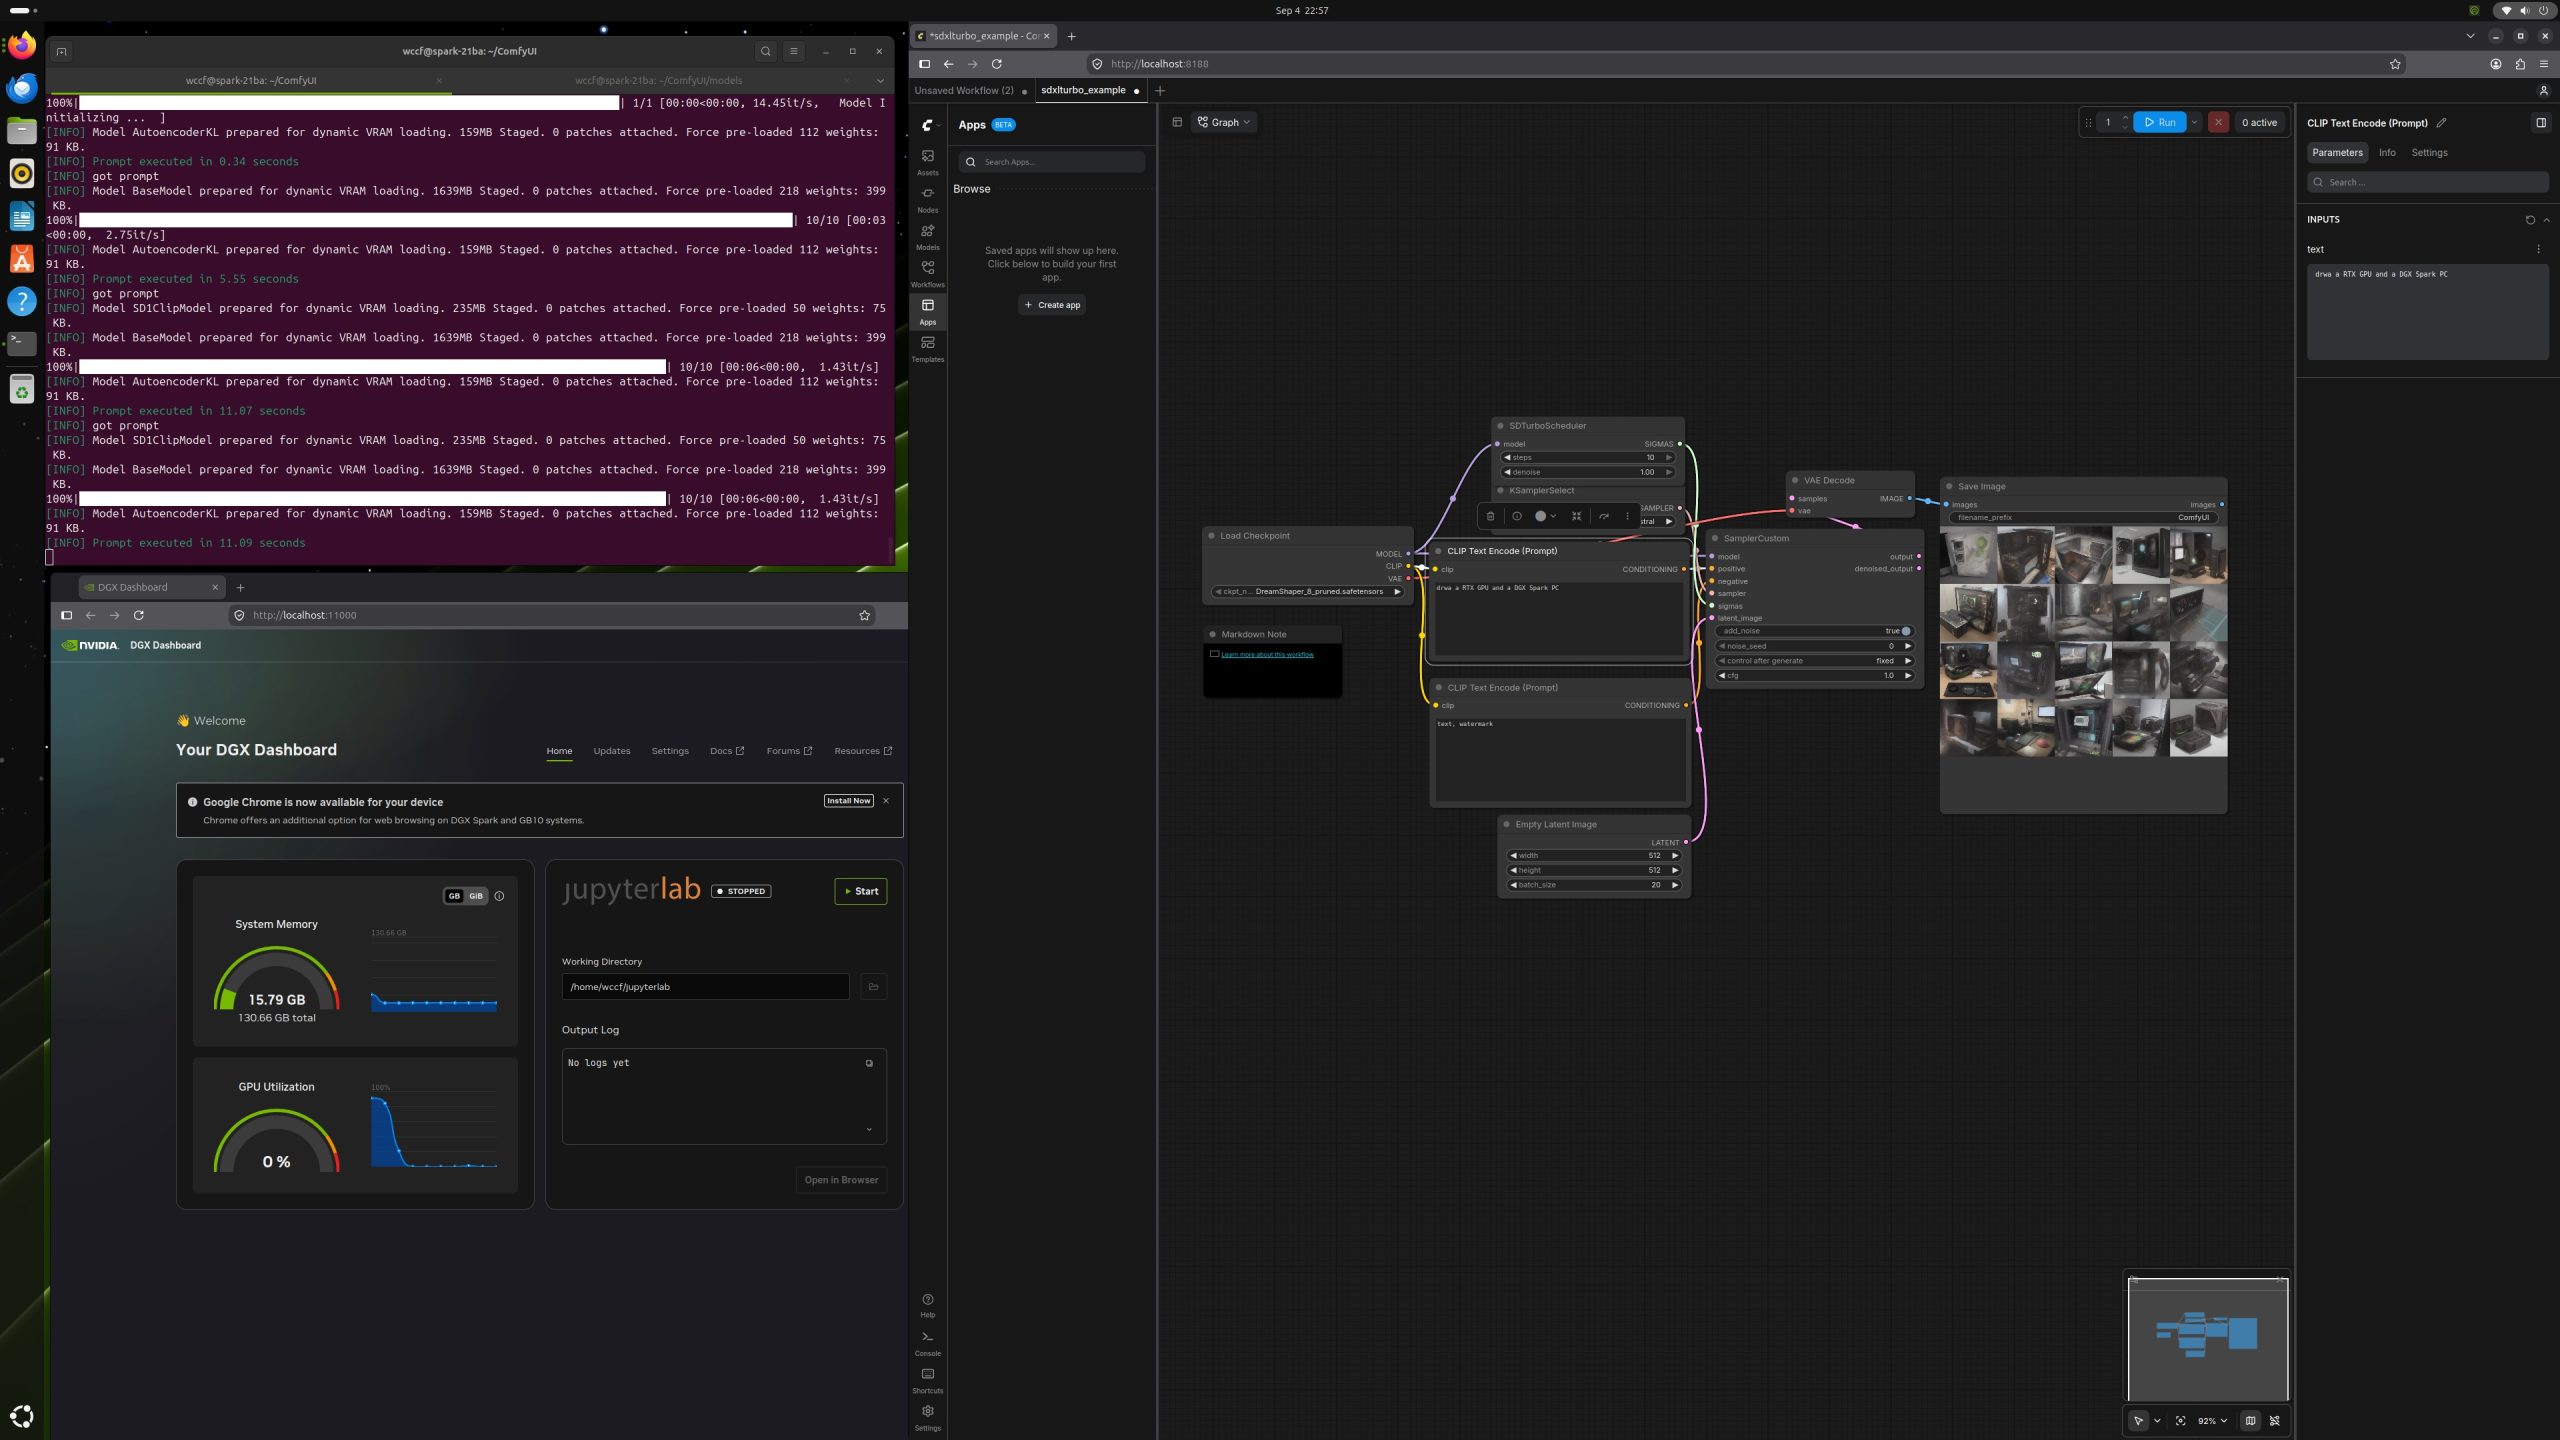Open the Docs link in DGX Dashboard
The height and width of the screenshot is (1440, 2560).
point(727,751)
